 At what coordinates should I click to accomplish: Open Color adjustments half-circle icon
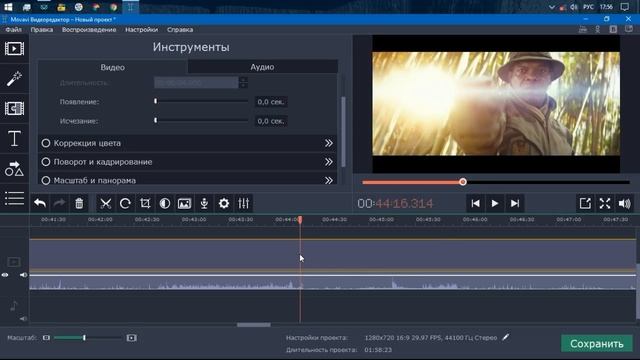(x=165, y=203)
